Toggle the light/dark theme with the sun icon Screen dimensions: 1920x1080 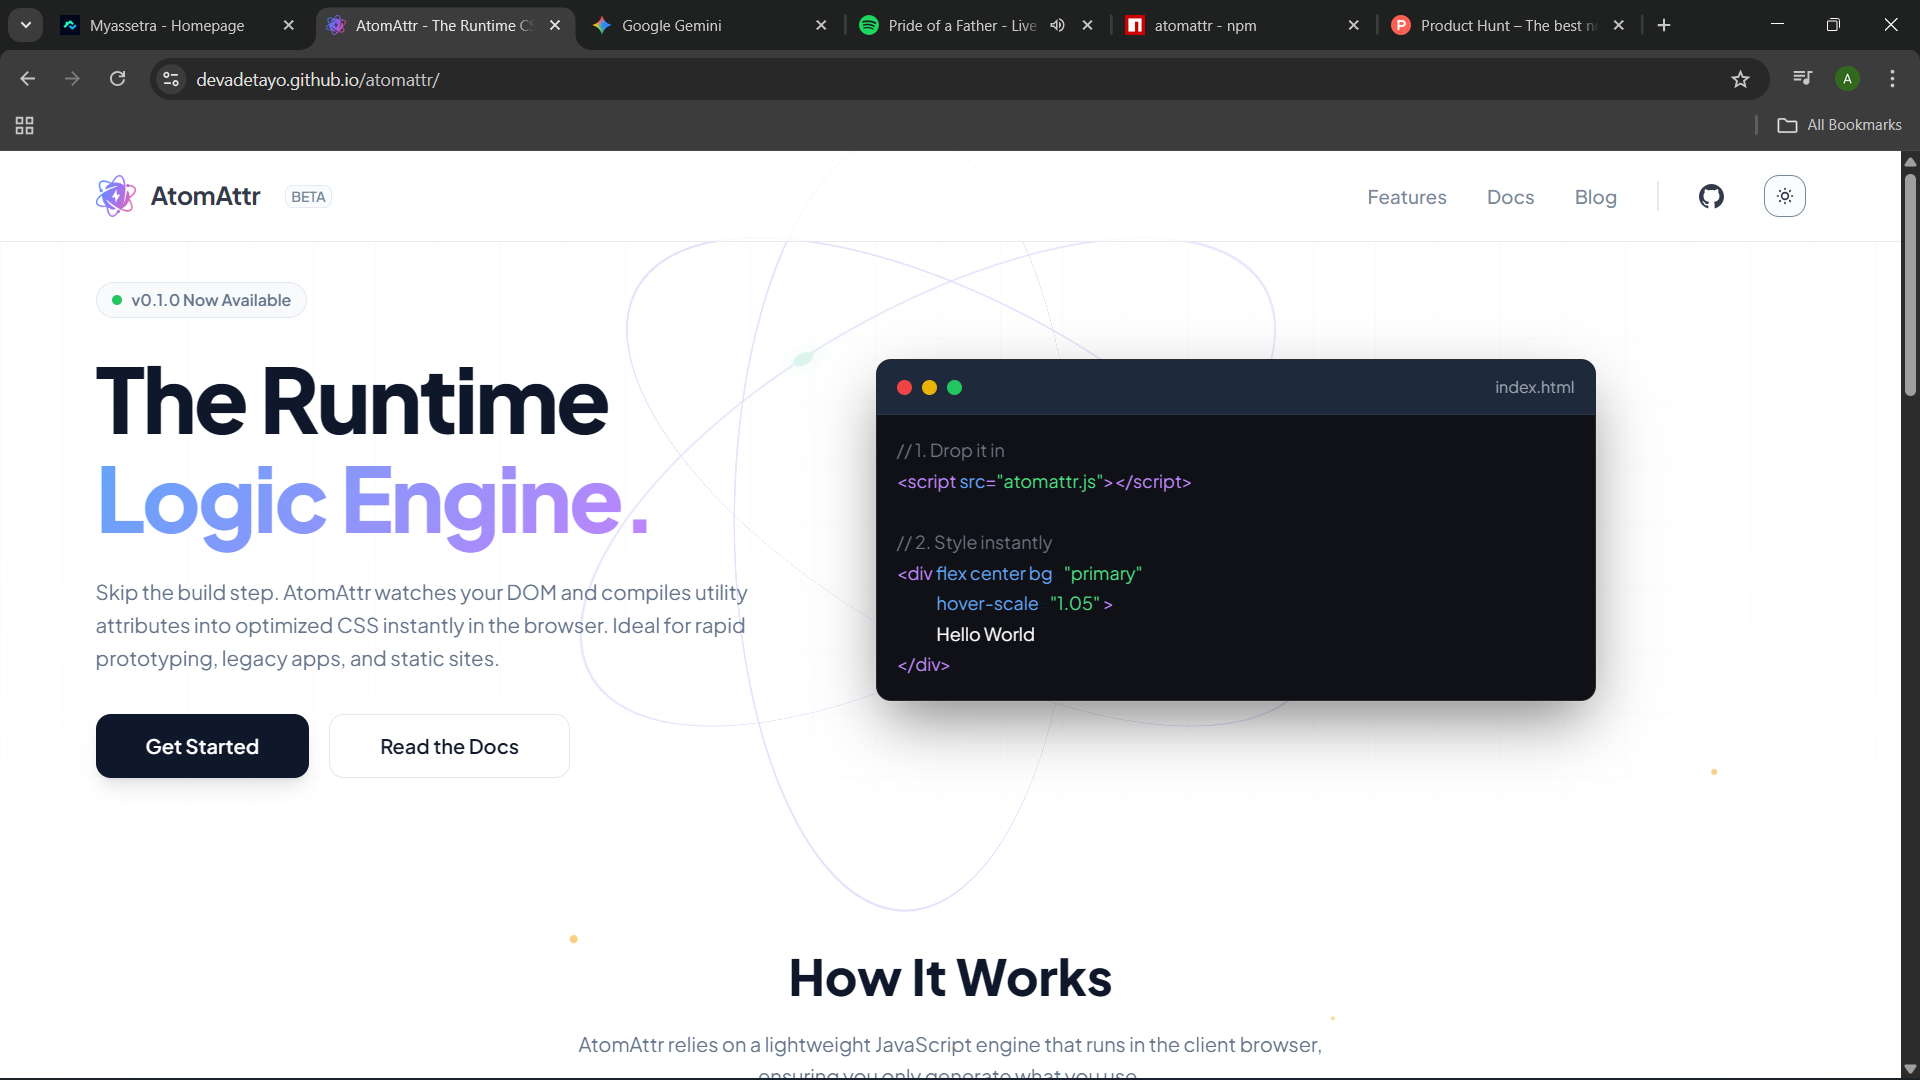pos(1785,196)
